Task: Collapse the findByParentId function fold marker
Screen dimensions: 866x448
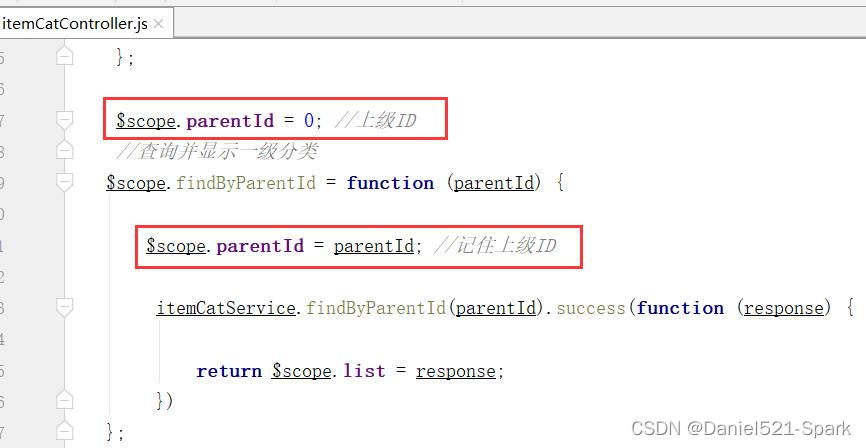Action: point(65,182)
